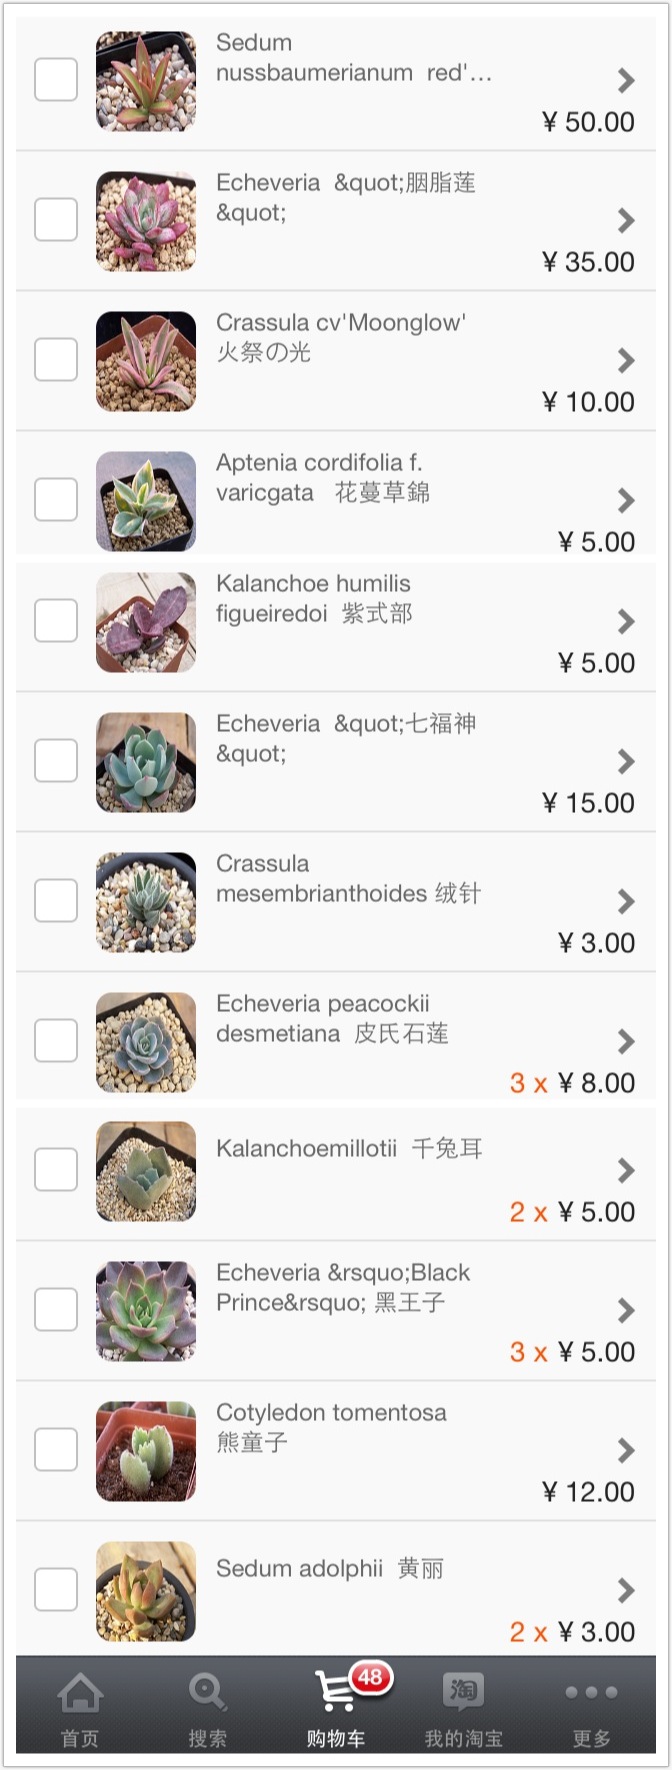Screen dimensions: 672x1770
Task: Tap the search magnifier icon
Action: 207,1692
